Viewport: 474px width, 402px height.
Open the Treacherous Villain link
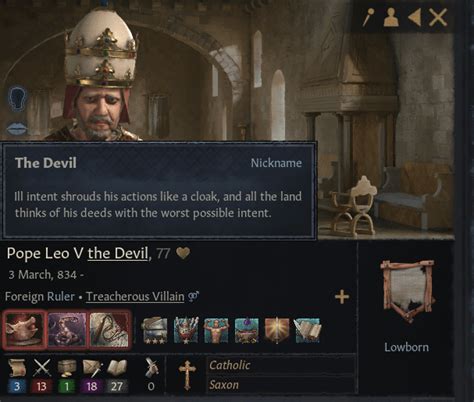pyautogui.click(x=135, y=296)
